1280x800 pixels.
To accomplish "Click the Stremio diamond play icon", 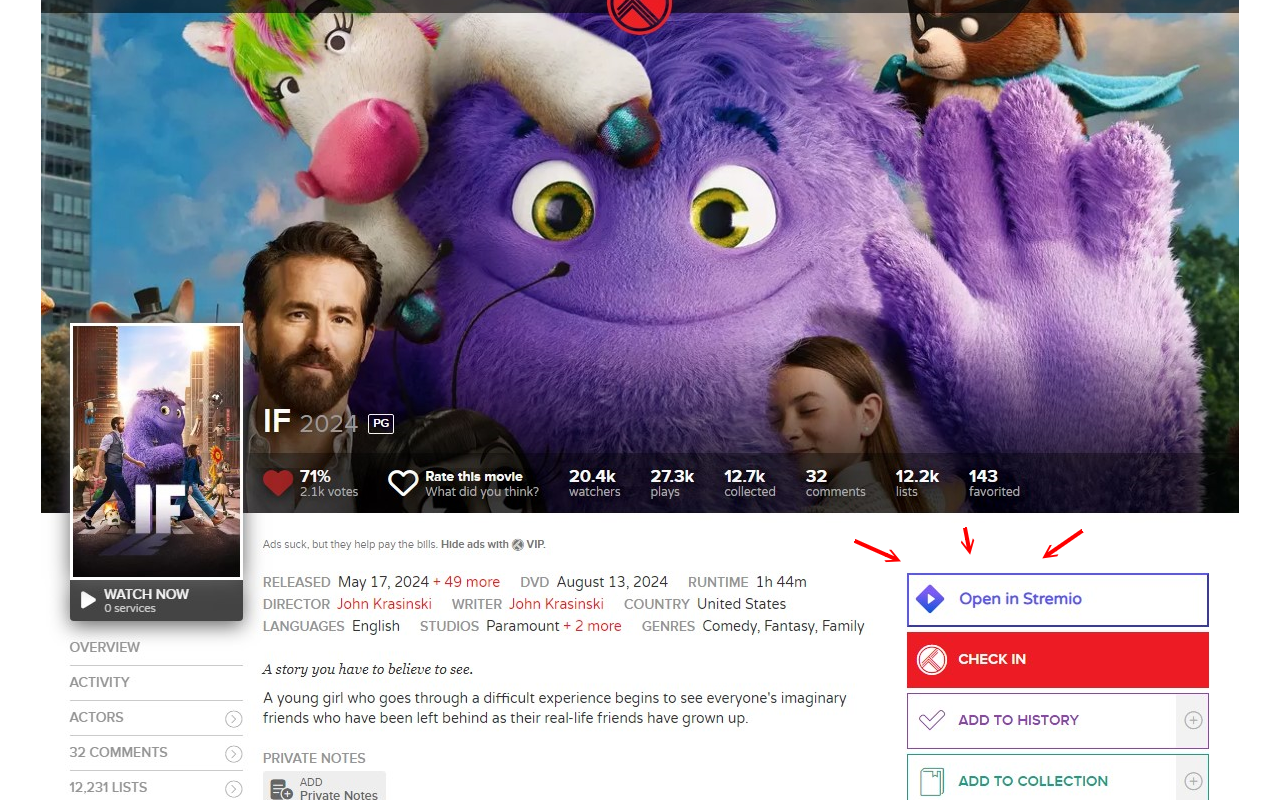I will tap(930, 599).
